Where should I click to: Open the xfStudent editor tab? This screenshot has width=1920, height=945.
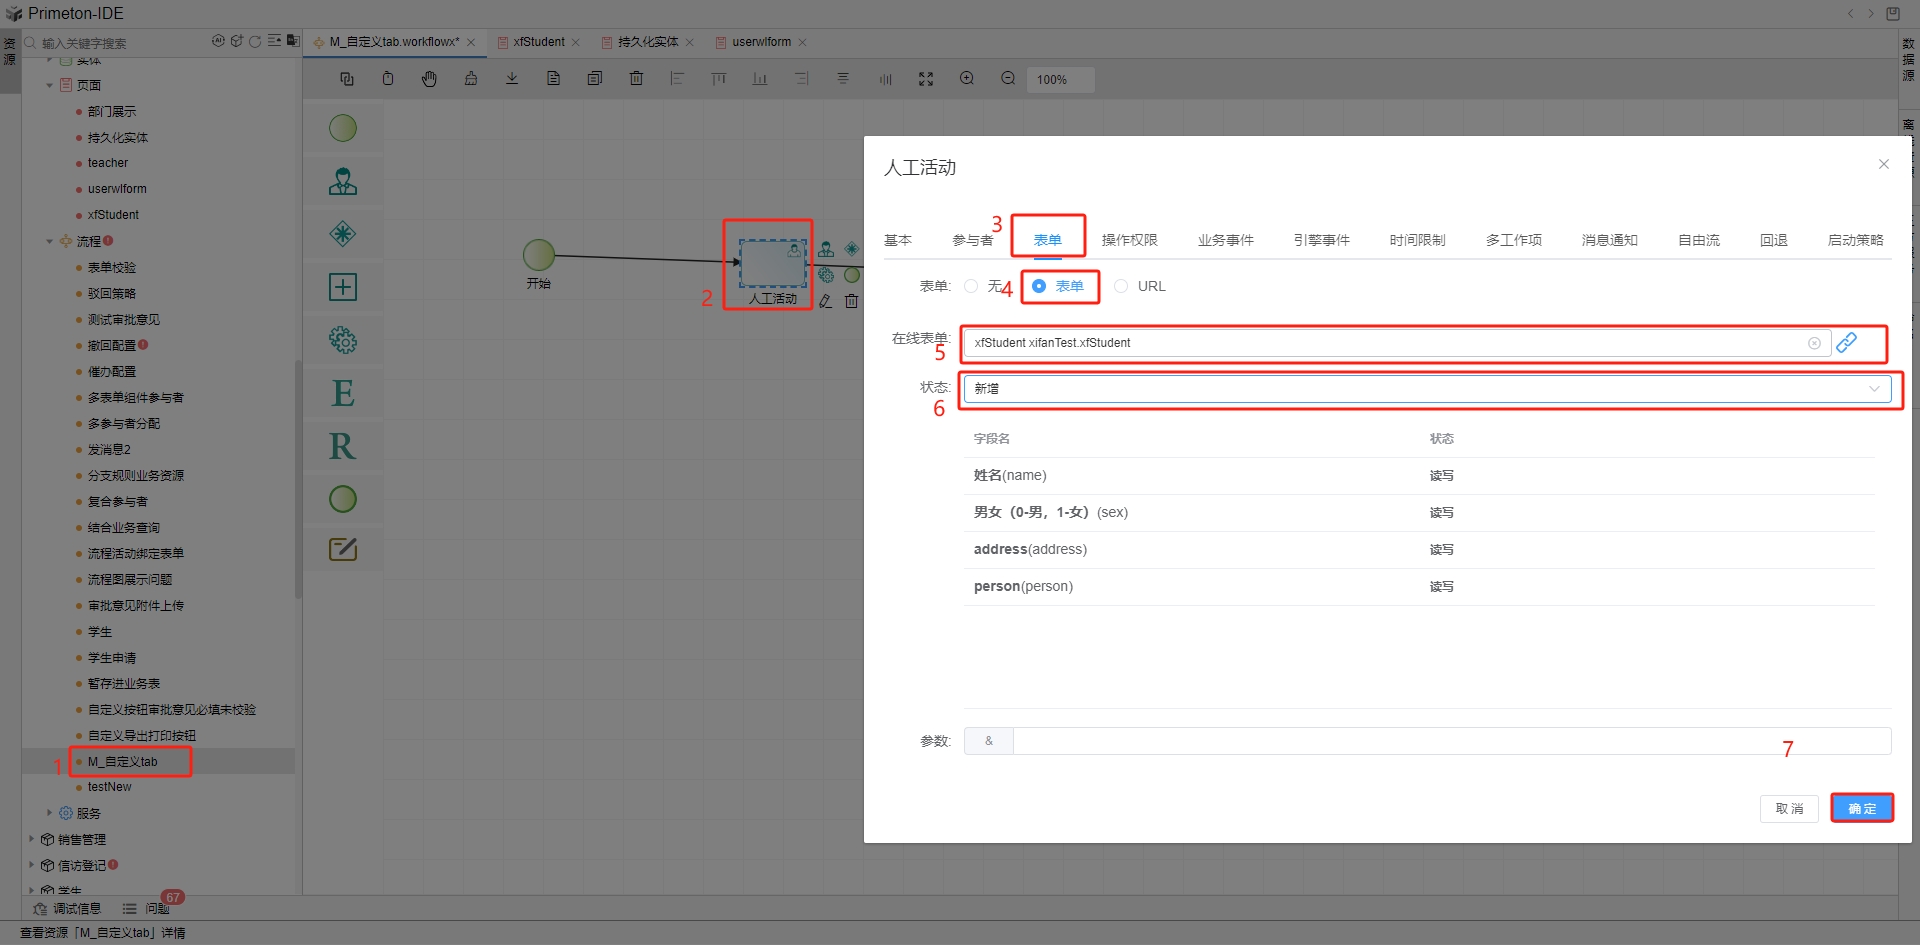(x=538, y=42)
